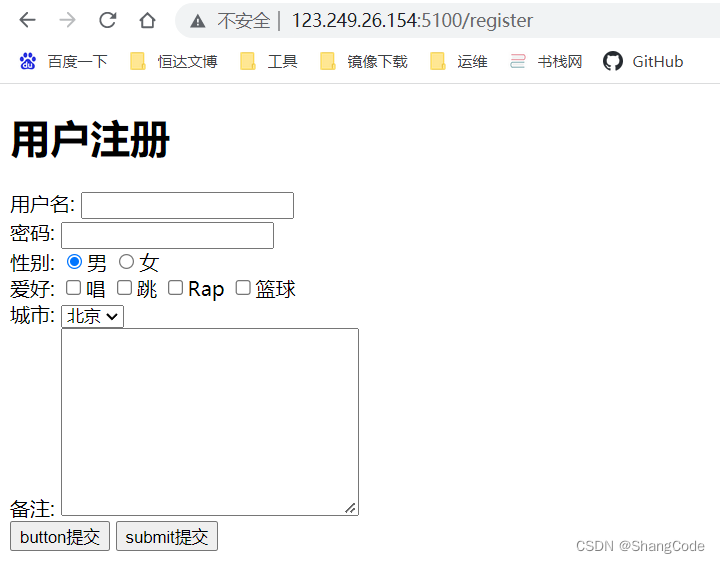The width and height of the screenshot is (720, 563).
Task: Click the textarea resize handle
Action: click(350, 508)
